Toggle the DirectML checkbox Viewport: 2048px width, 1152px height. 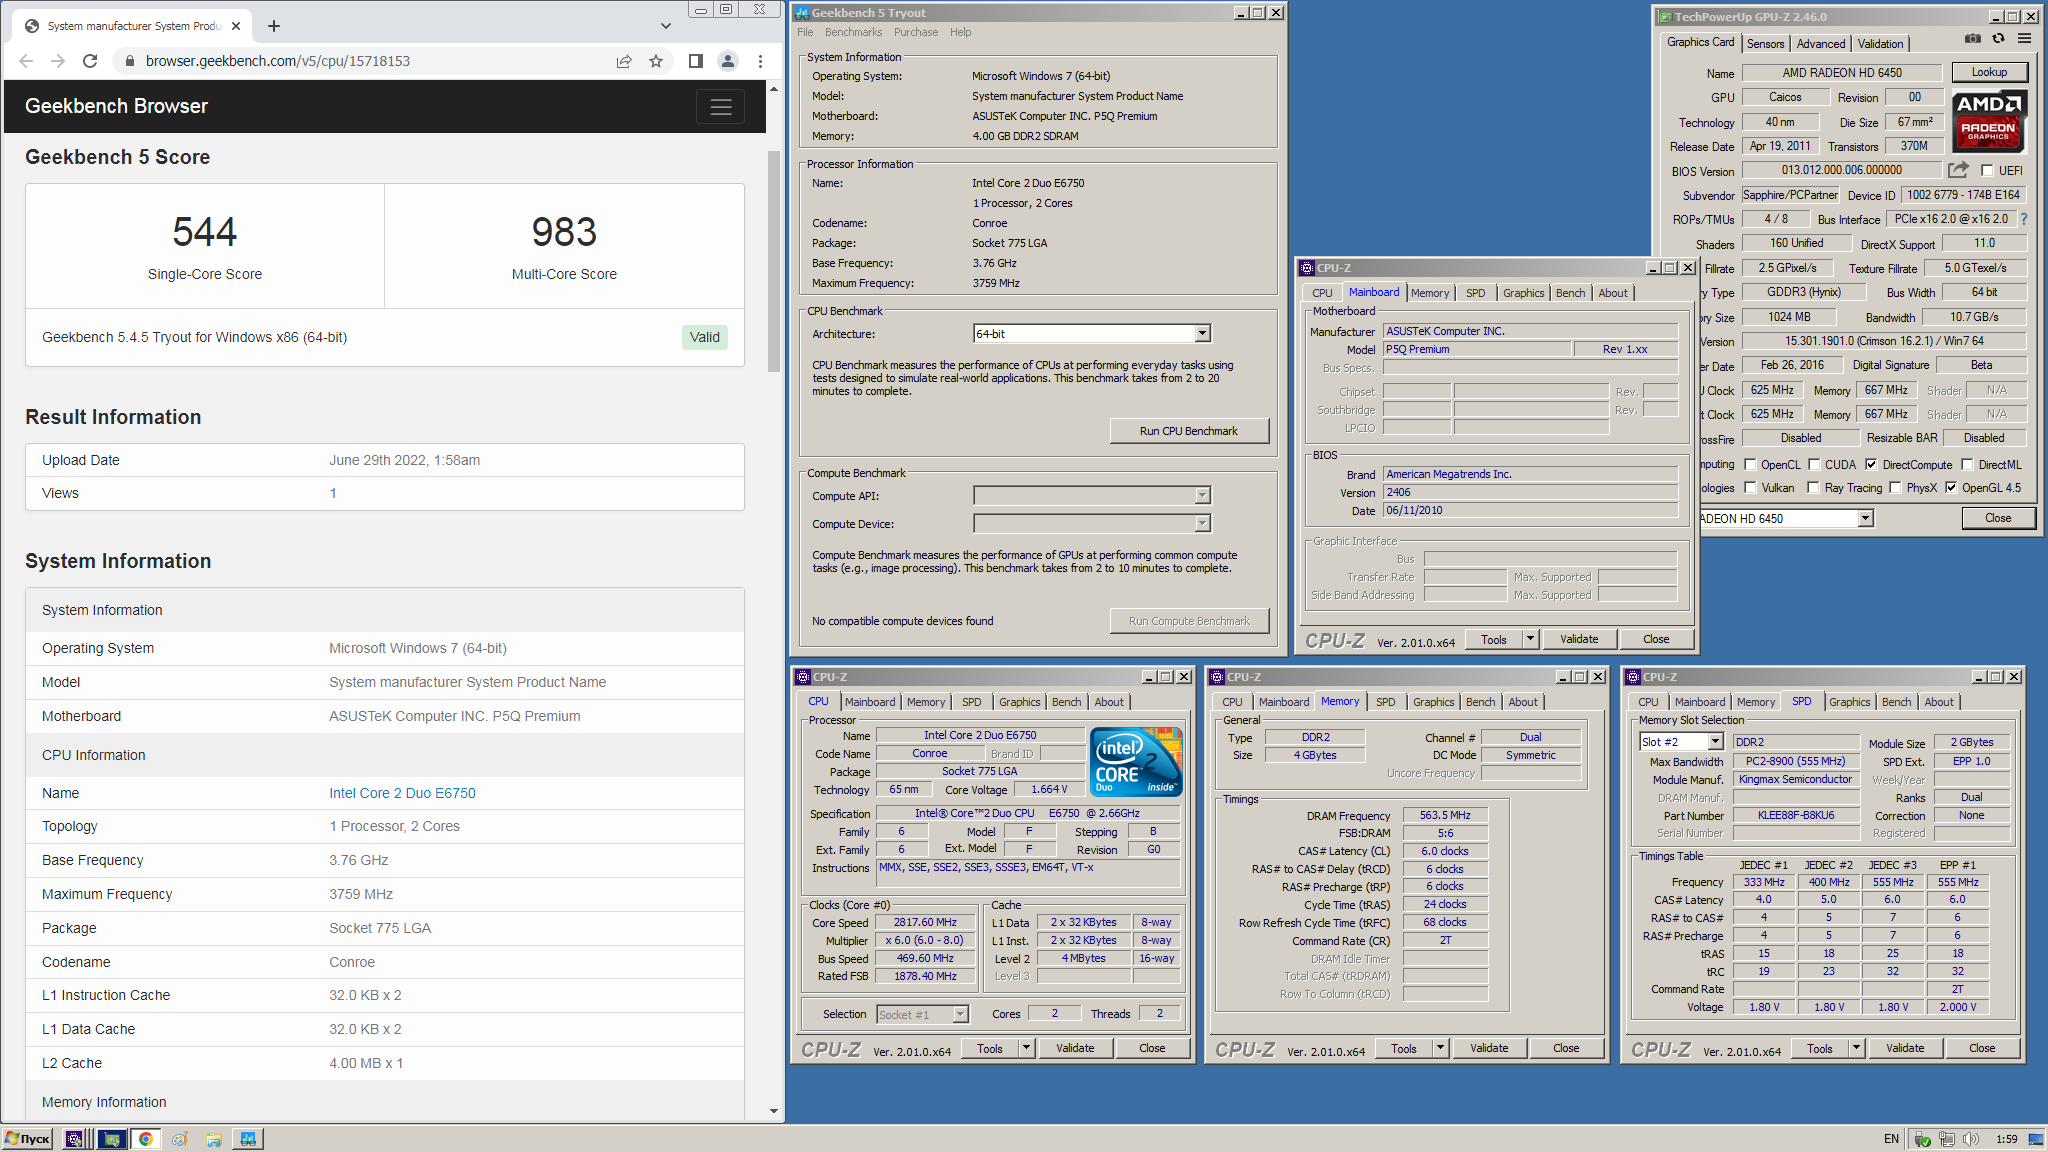[x=1967, y=465]
